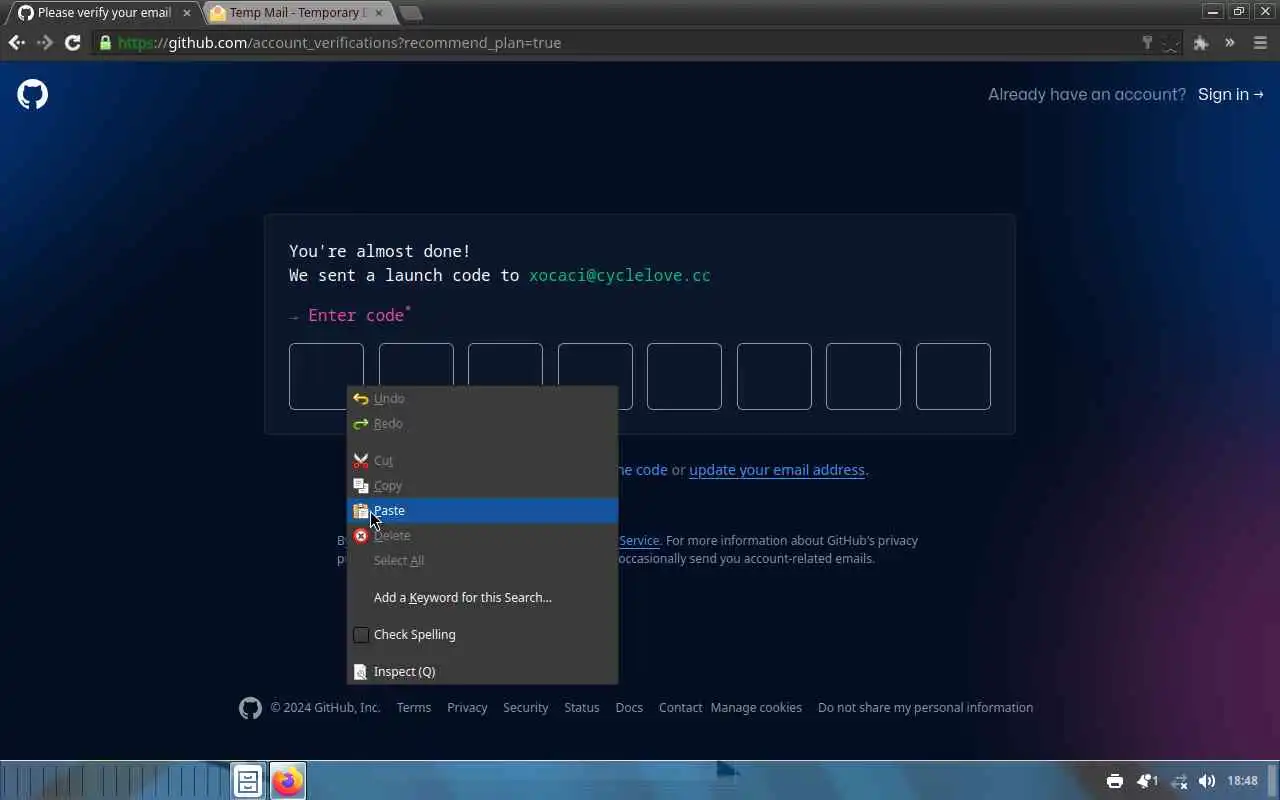Click the 18:48 clock in the tray
The width and height of the screenshot is (1280, 800).
(1242, 781)
